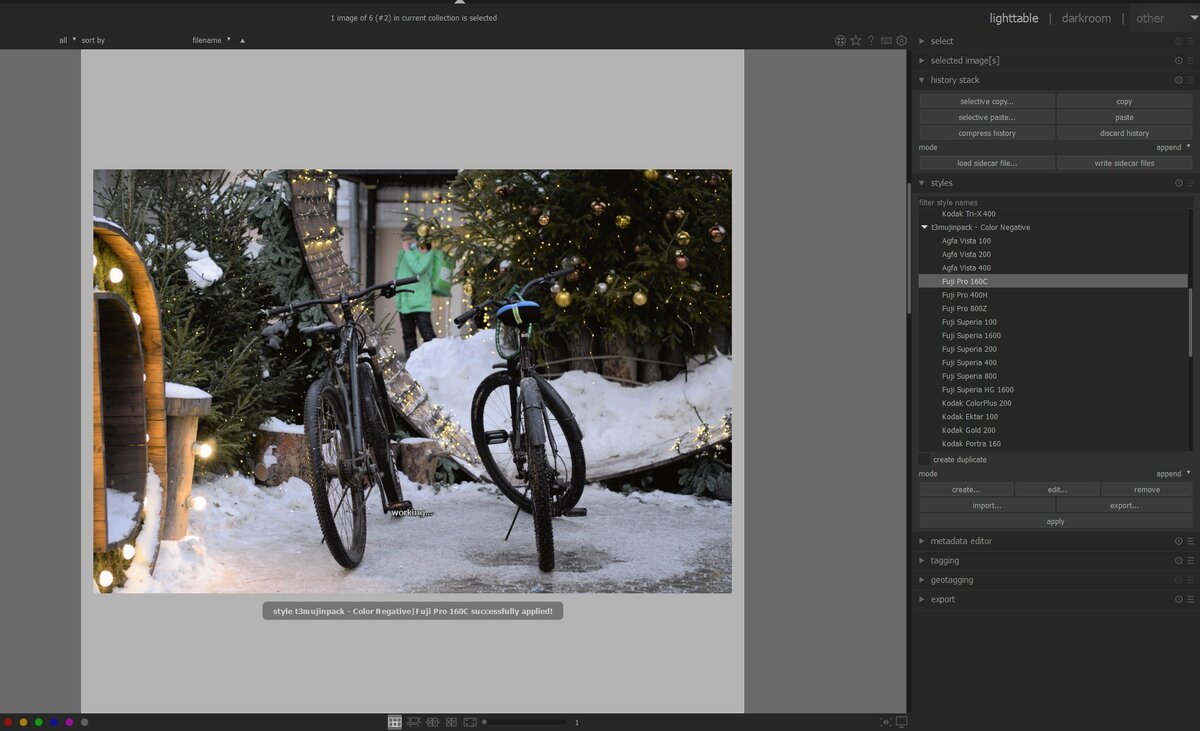
Task: Click the keyboard shortcuts icon
Action: point(886,40)
